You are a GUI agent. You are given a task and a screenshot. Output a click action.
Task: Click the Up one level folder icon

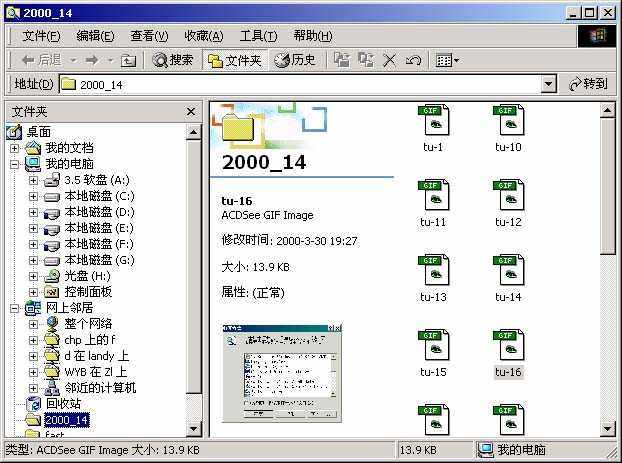point(128,61)
